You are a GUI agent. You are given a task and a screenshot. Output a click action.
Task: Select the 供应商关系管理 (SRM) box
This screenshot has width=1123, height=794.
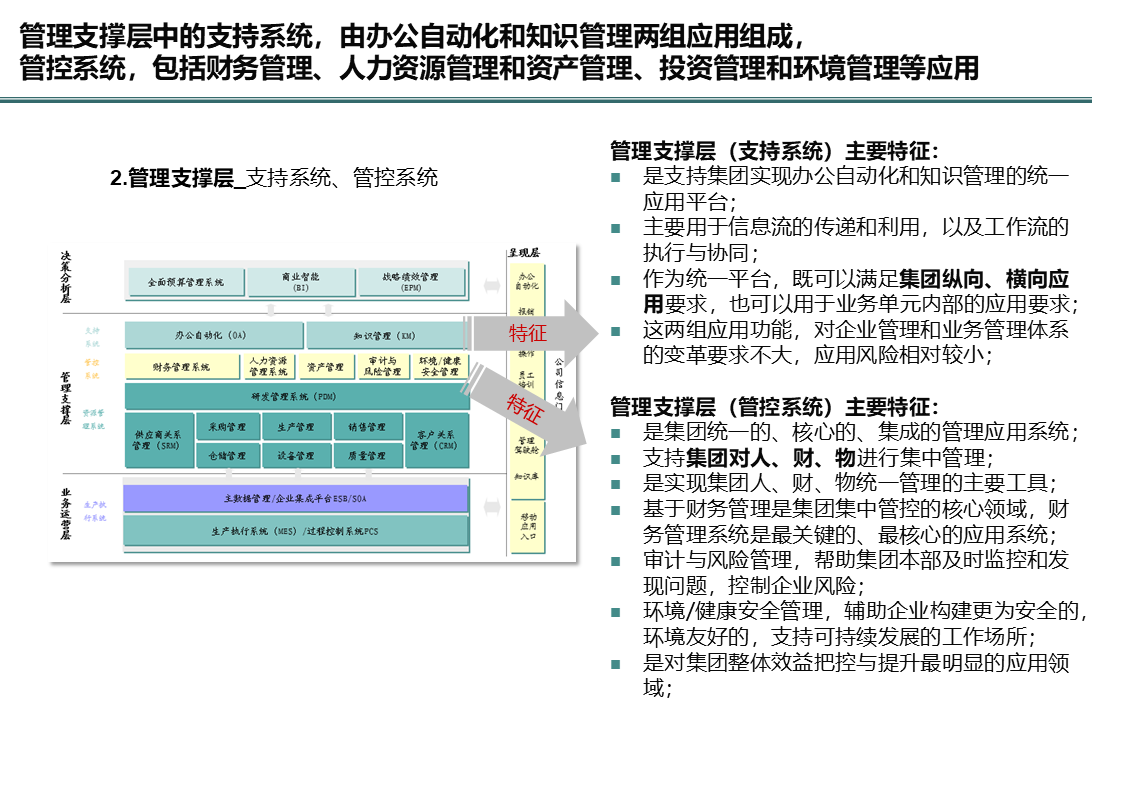(159, 440)
